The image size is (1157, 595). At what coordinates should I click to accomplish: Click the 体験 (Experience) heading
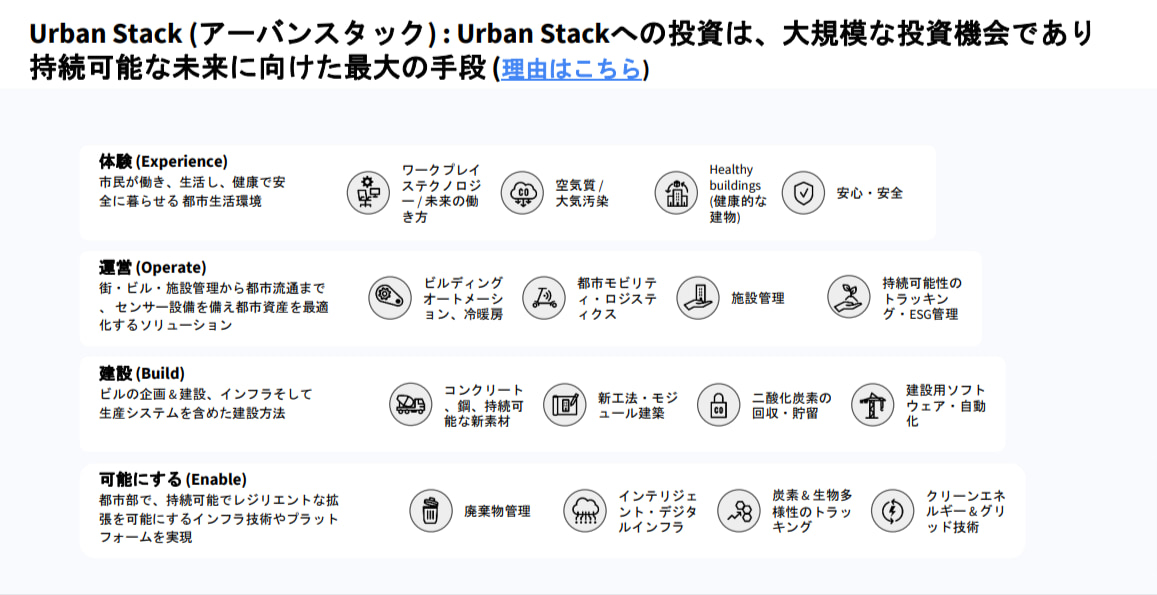coord(163,161)
